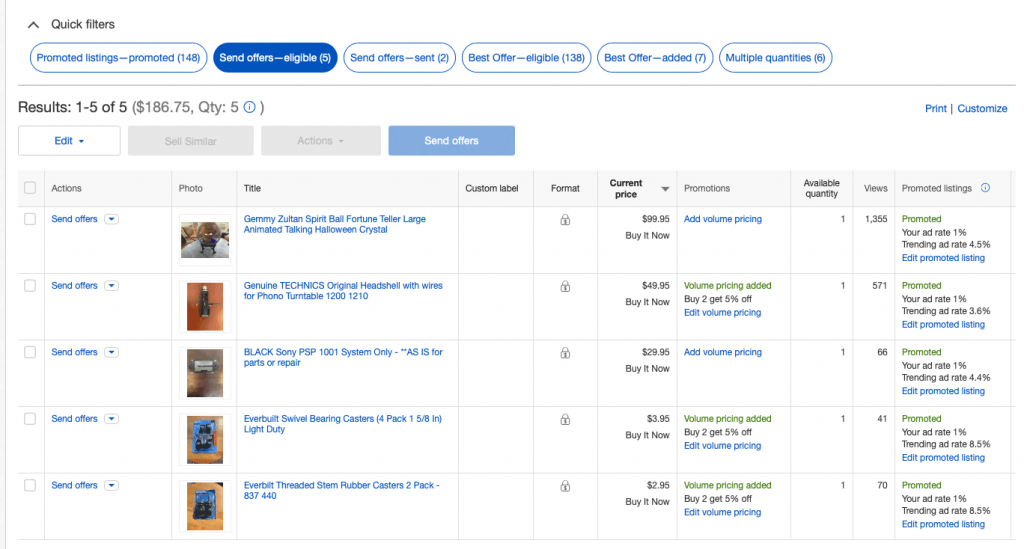1024x549 pixels.
Task: Select Promoted listings—promoted (148) filter
Action: coord(118,58)
